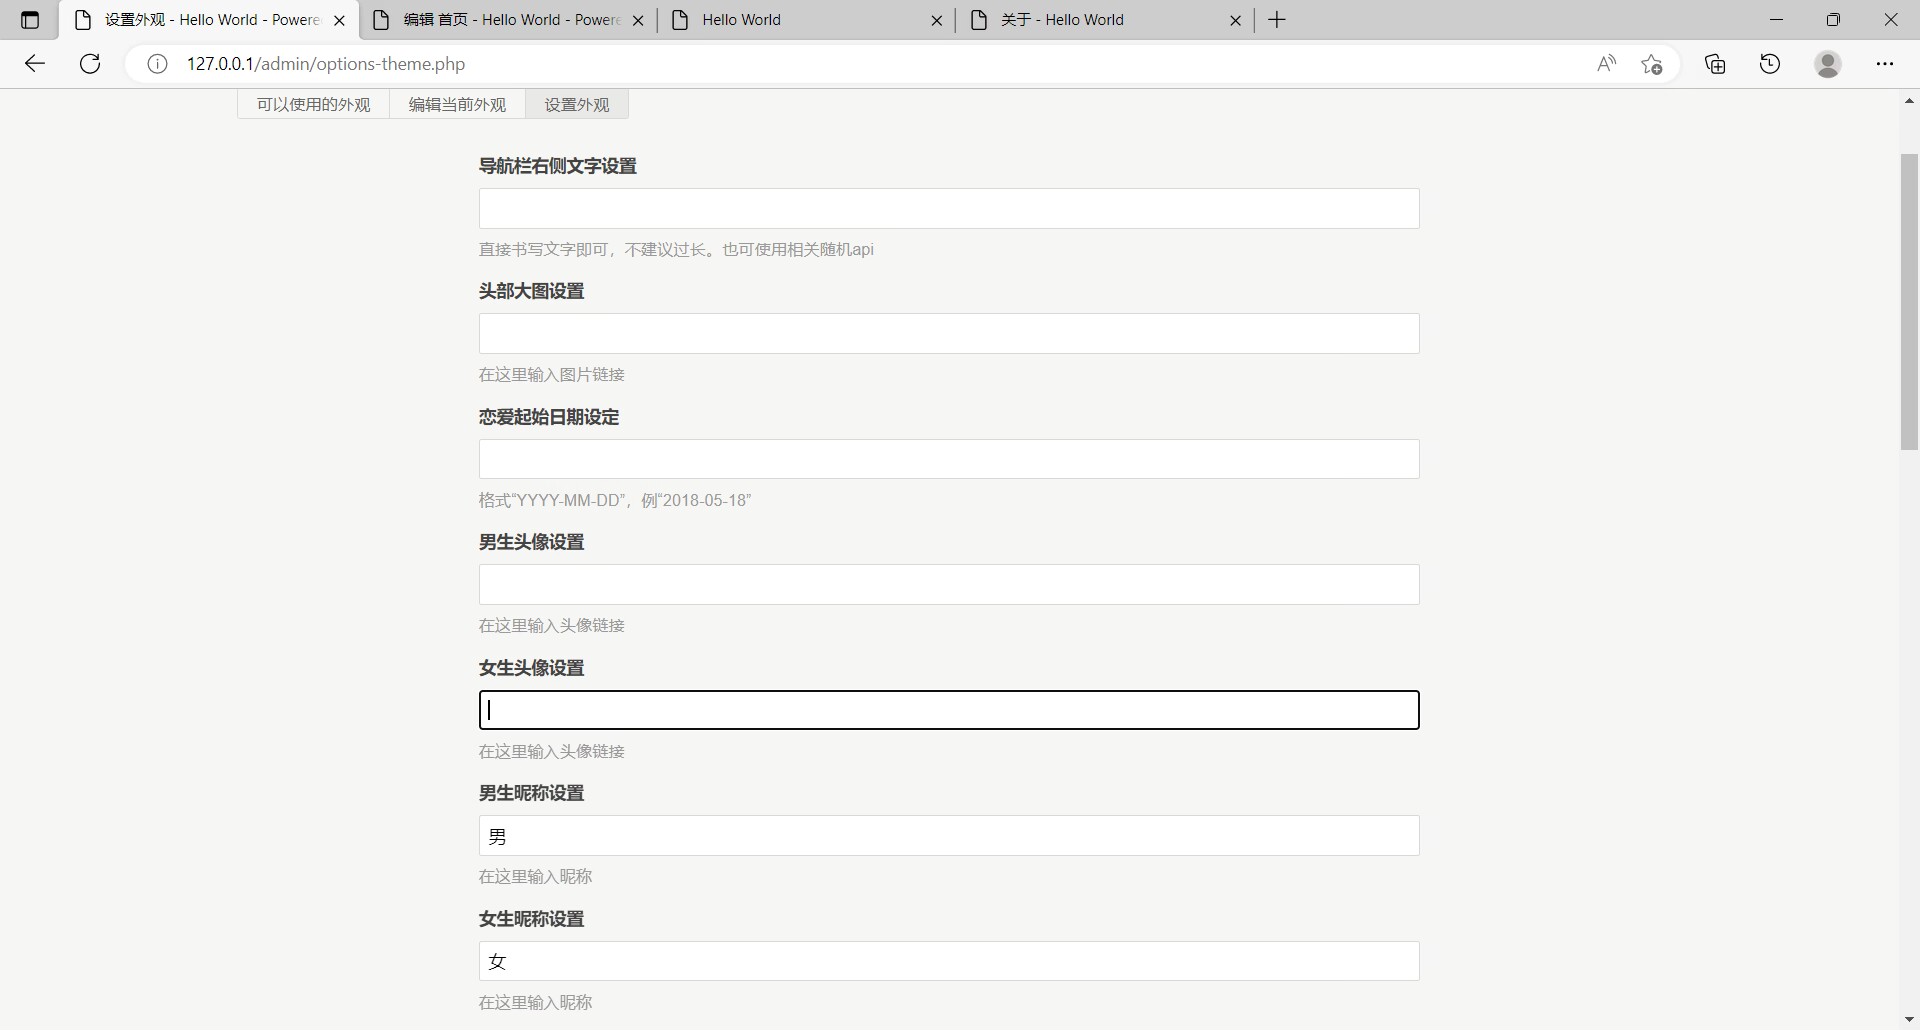Open 编辑当前外观 tab

pos(457,104)
